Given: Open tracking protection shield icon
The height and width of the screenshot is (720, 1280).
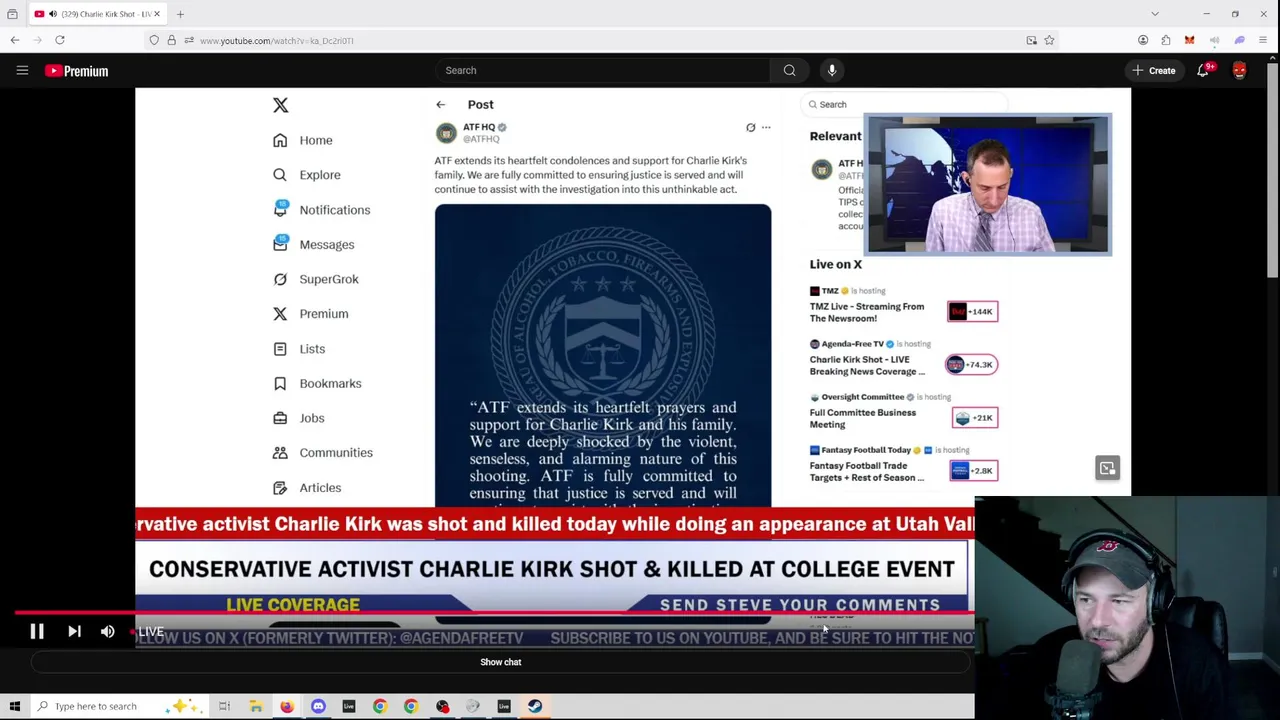Looking at the screenshot, I should [154, 40].
